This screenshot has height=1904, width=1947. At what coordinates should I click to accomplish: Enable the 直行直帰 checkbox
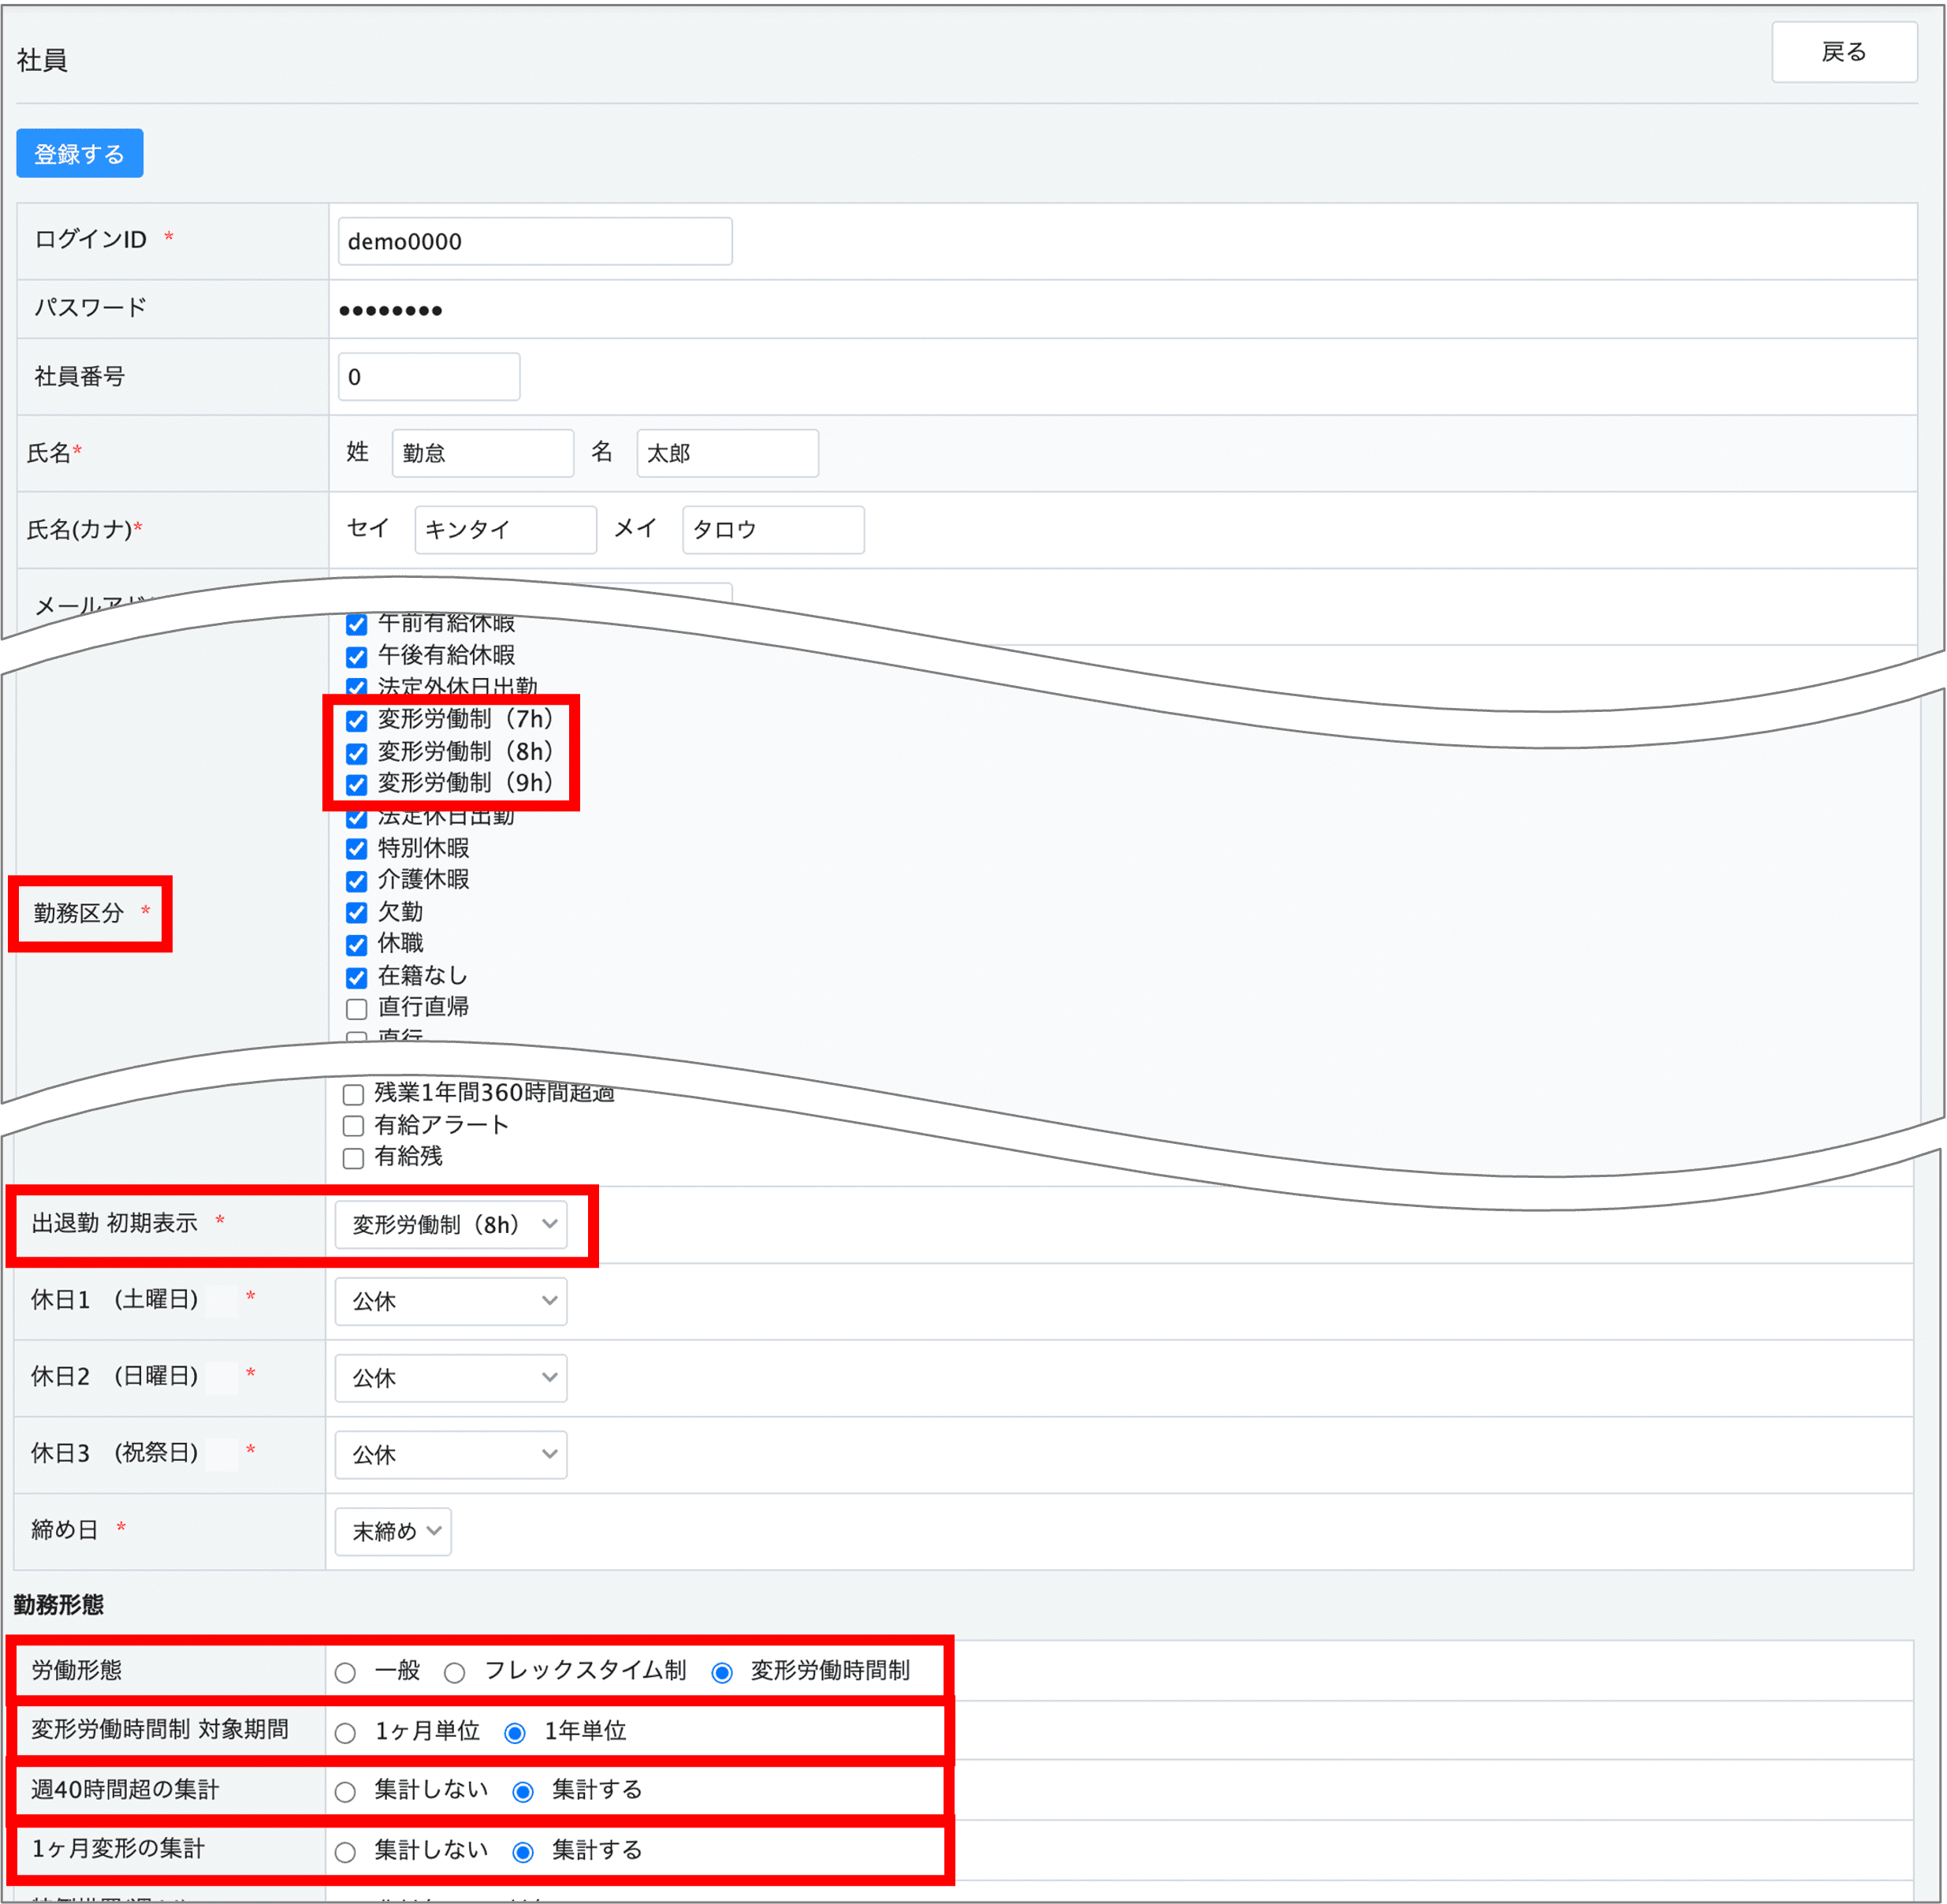(357, 1008)
